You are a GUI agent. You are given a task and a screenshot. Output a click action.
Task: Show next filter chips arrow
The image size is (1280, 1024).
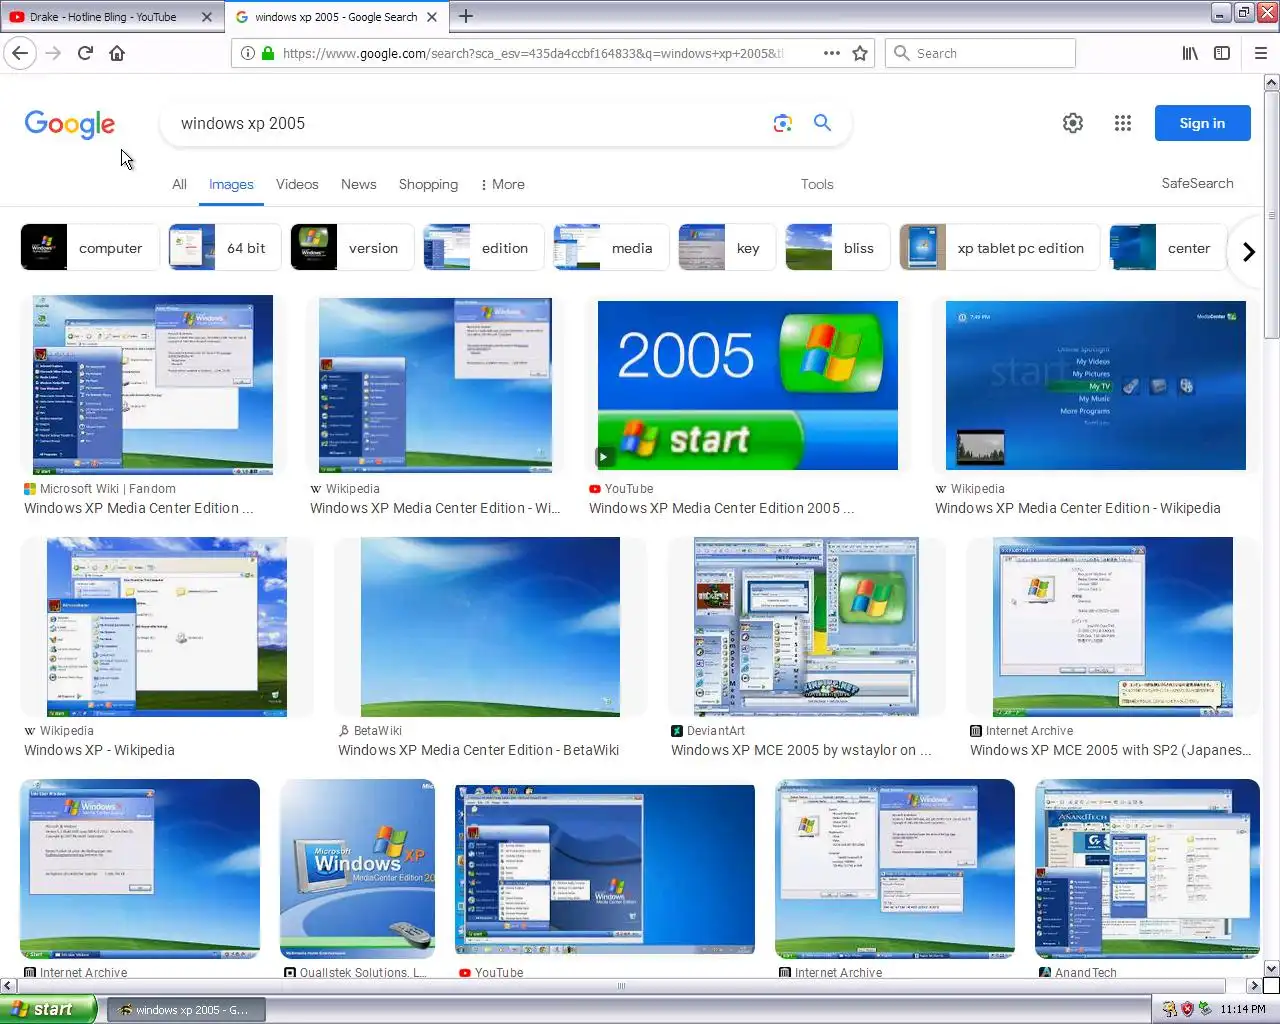1248,252
